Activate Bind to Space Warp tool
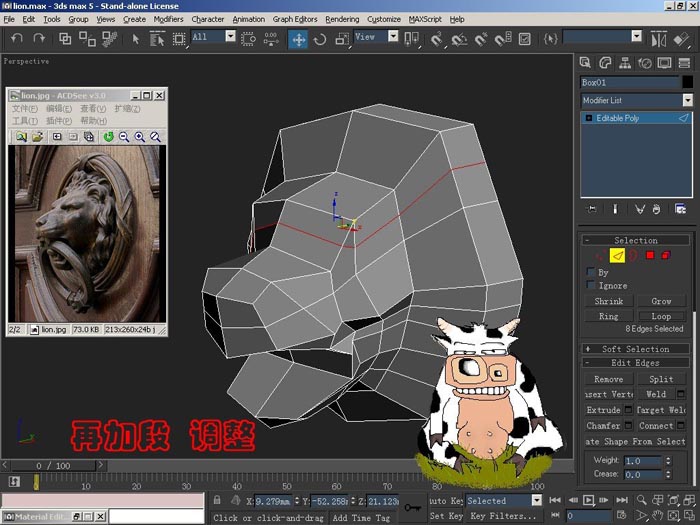 (109, 39)
